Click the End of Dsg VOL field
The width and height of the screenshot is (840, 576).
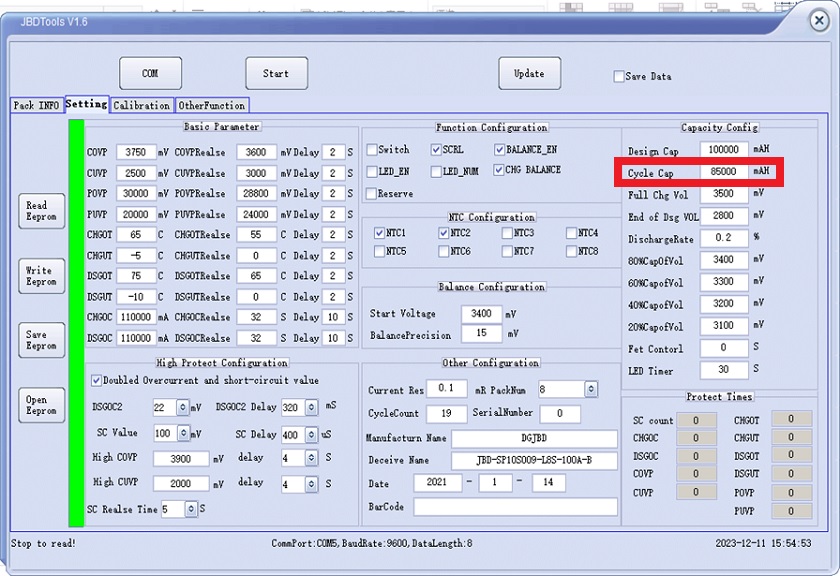[724, 216]
